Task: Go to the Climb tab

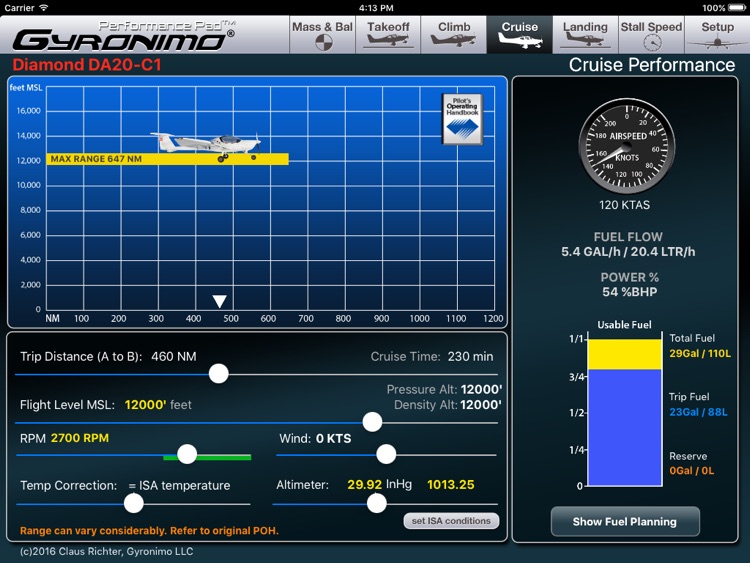Action: coord(454,35)
